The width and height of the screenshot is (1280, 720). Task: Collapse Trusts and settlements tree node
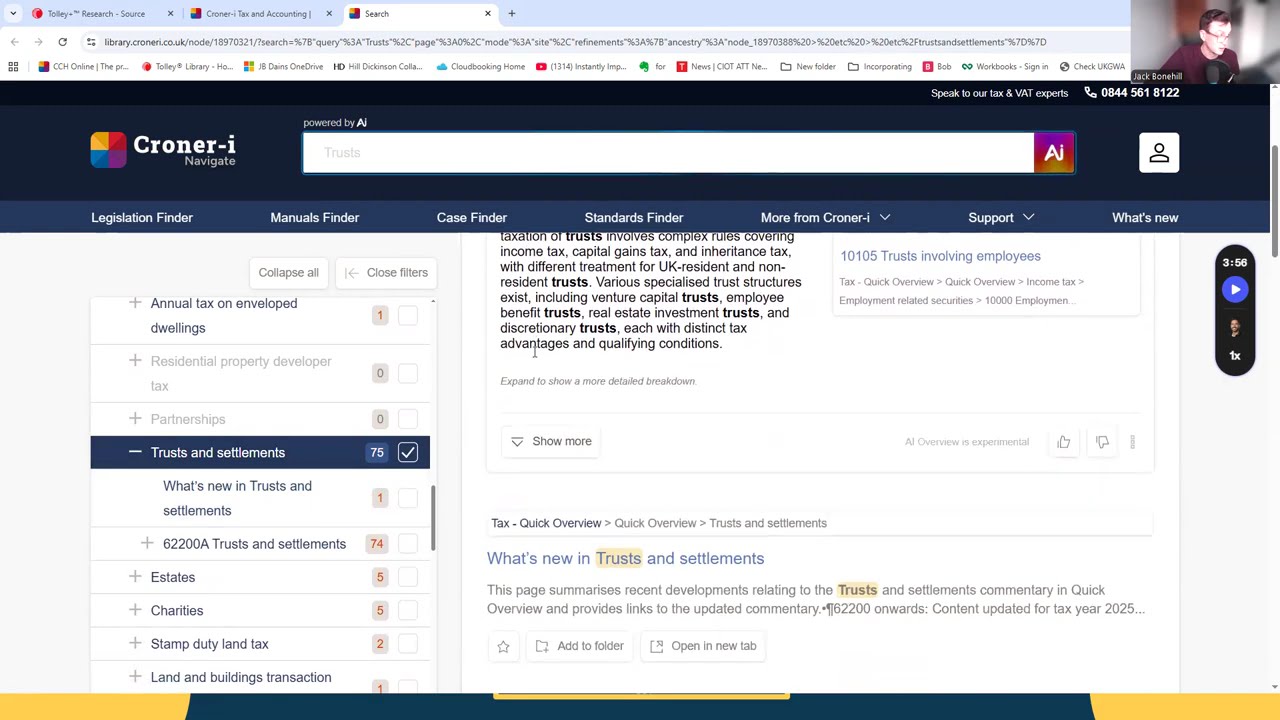pos(135,452)
